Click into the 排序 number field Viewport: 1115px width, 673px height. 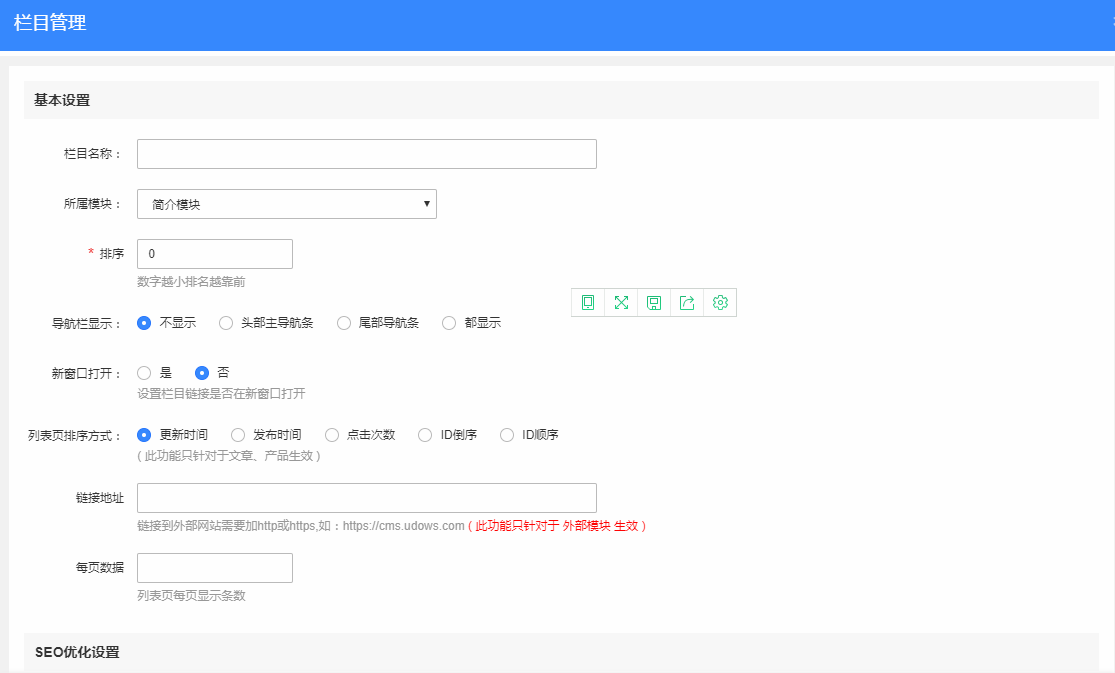[x=214, y=254]
